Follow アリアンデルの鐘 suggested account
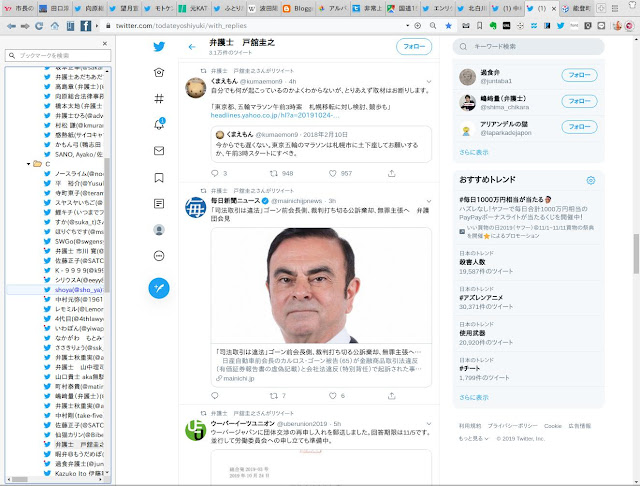640x486 pixels. pos(579,127)
